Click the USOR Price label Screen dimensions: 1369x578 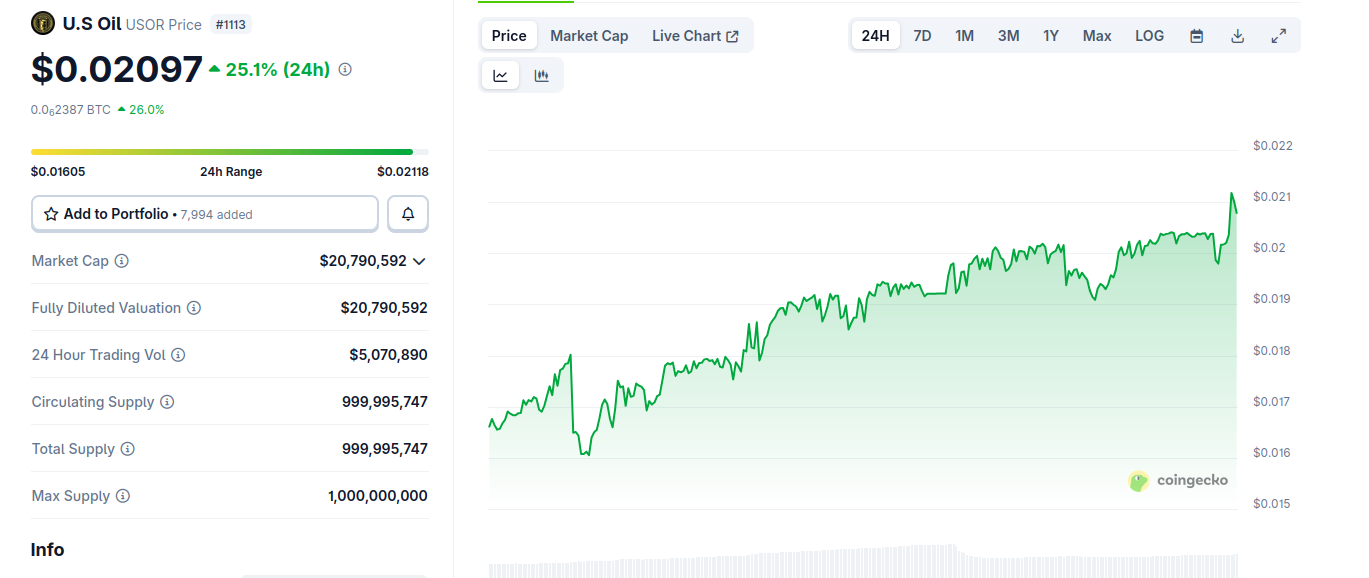[163, 24]
